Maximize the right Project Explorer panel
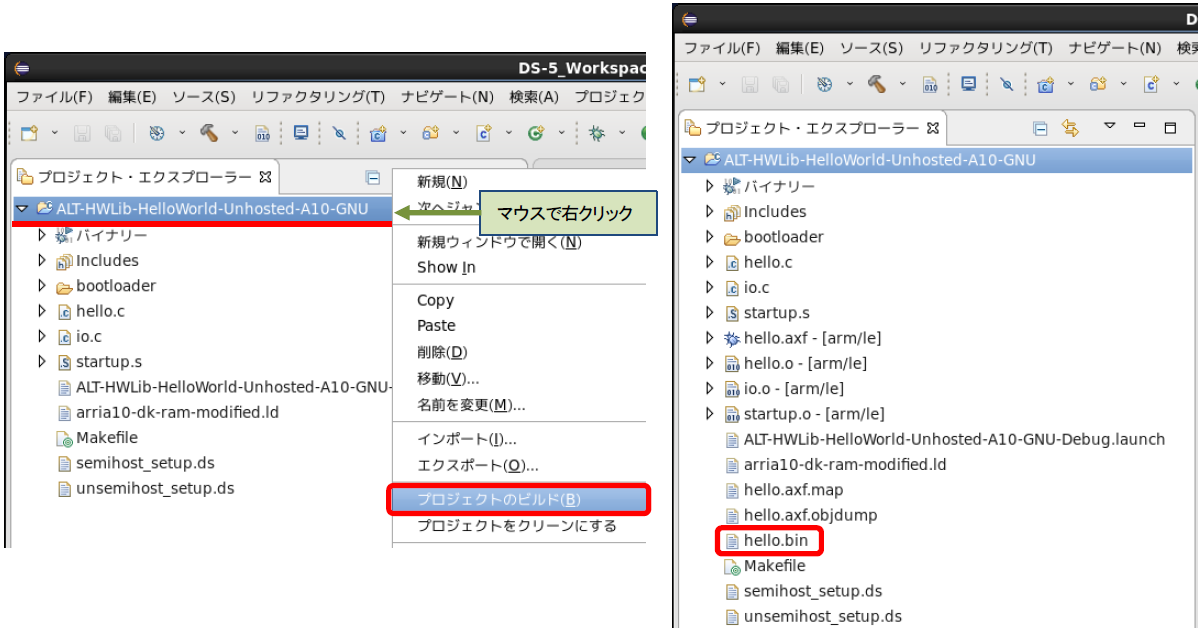This screenshot has width=1202, height=628. (x=1170, y=128)
